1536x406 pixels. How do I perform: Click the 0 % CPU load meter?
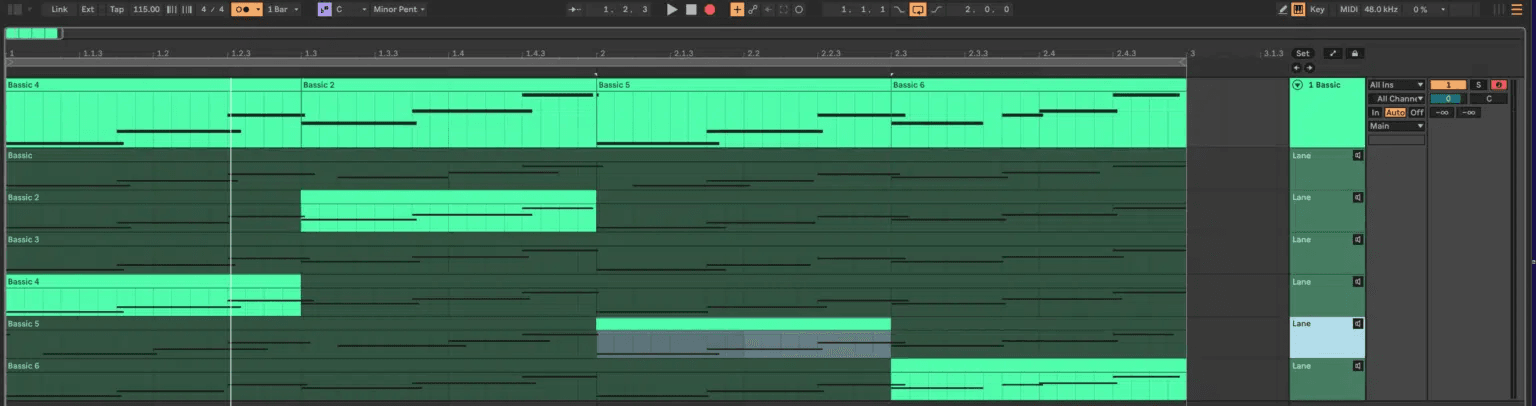(1419, 9)
